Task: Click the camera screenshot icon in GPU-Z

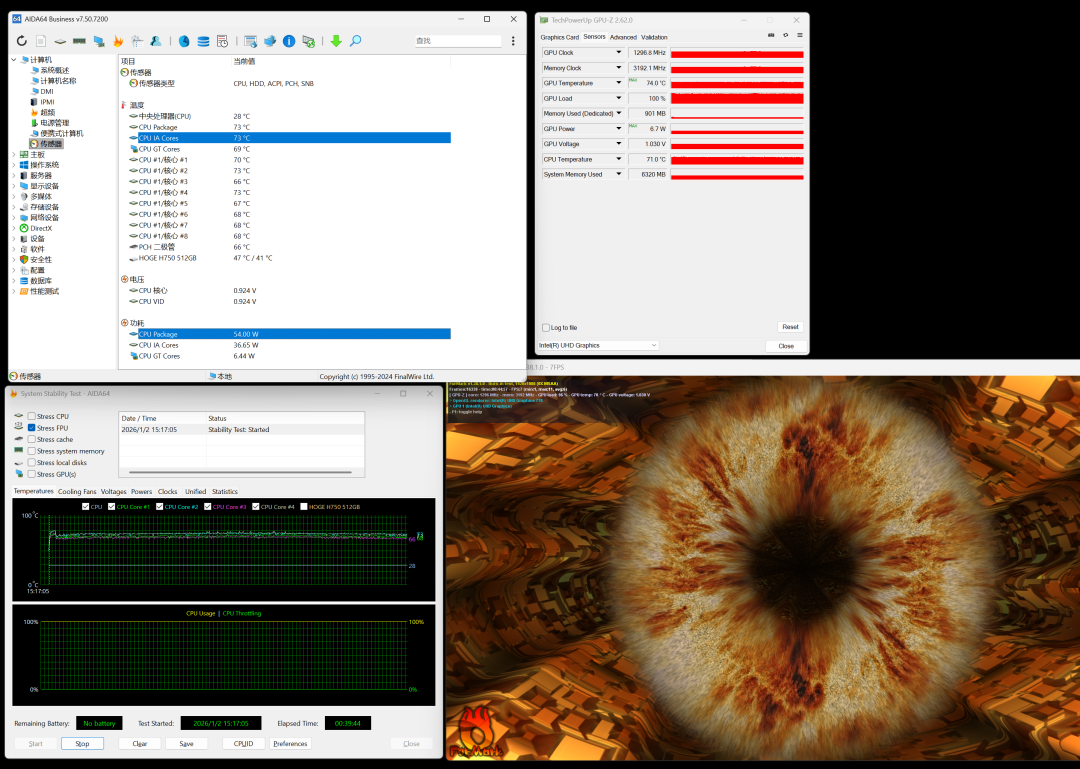Action: [x=771, y=35]
